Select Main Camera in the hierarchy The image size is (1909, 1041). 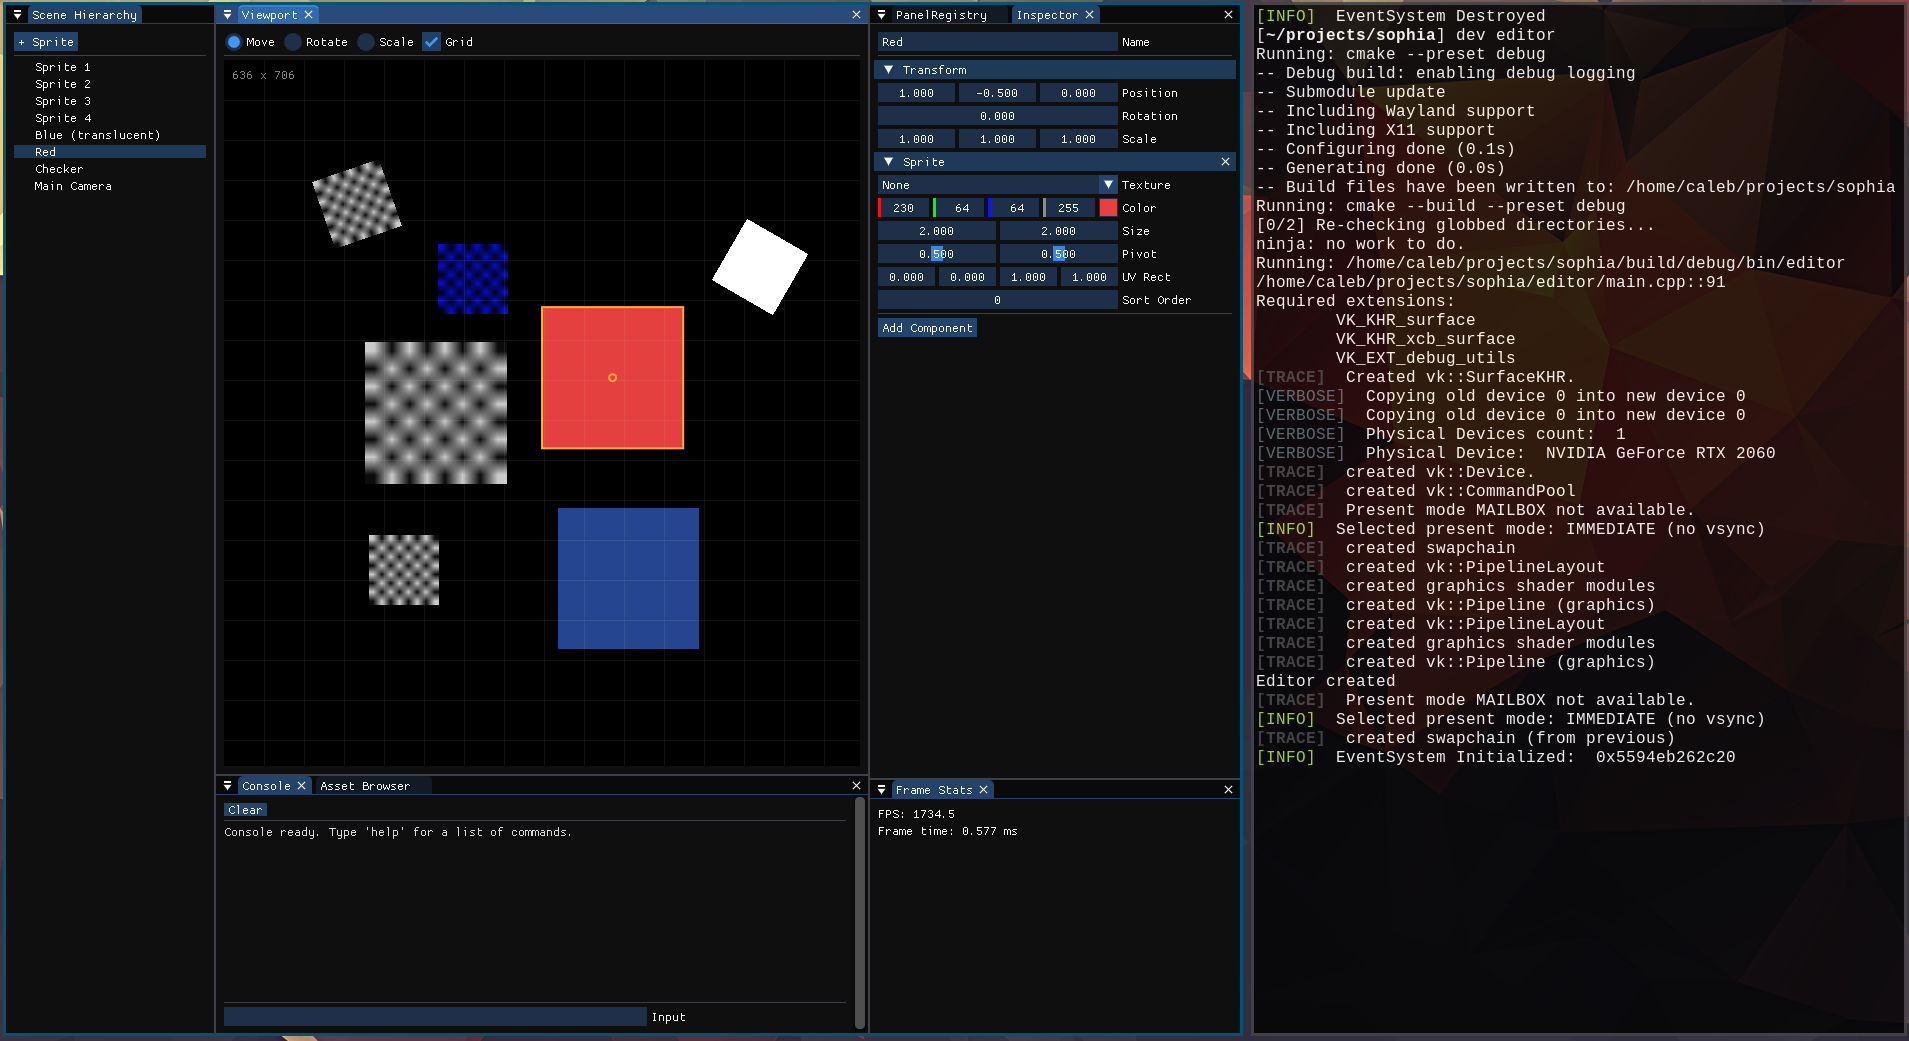pos(73,186)
